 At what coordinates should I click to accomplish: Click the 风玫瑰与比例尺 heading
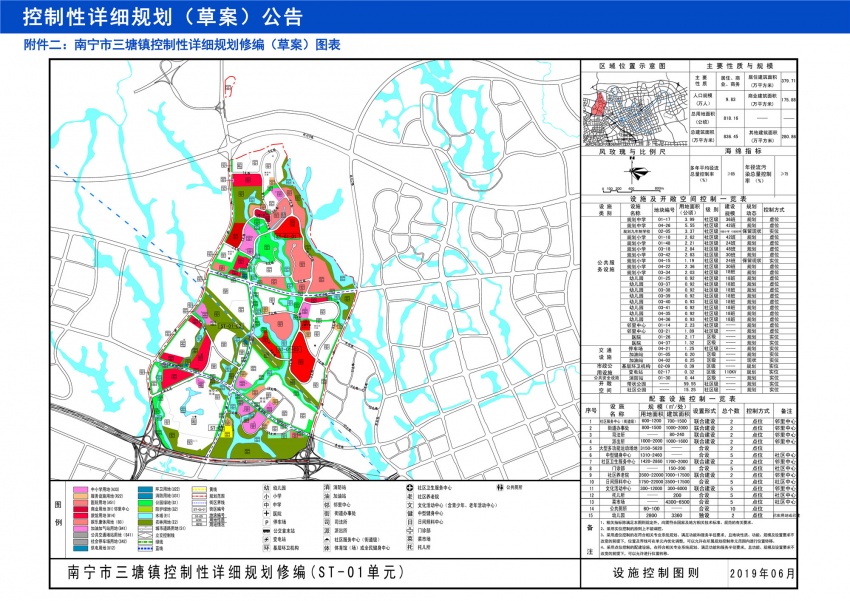tap(633, 152)
